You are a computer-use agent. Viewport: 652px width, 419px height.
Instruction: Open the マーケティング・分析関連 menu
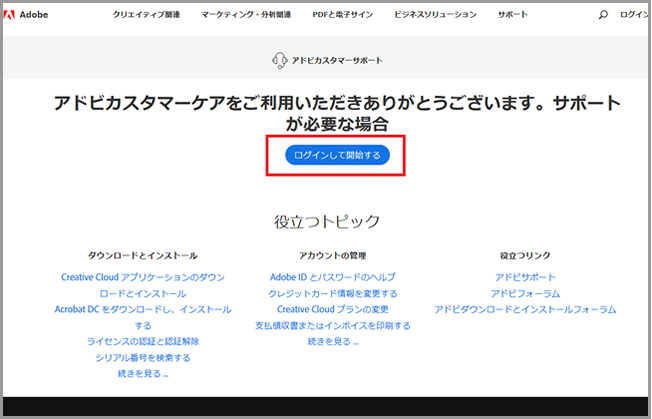coord(246,15)
